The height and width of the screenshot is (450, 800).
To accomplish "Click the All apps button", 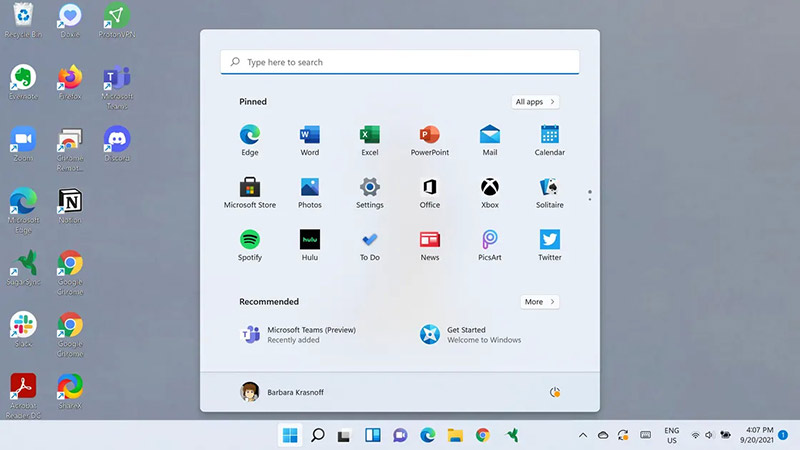I will tap(535, 102).
